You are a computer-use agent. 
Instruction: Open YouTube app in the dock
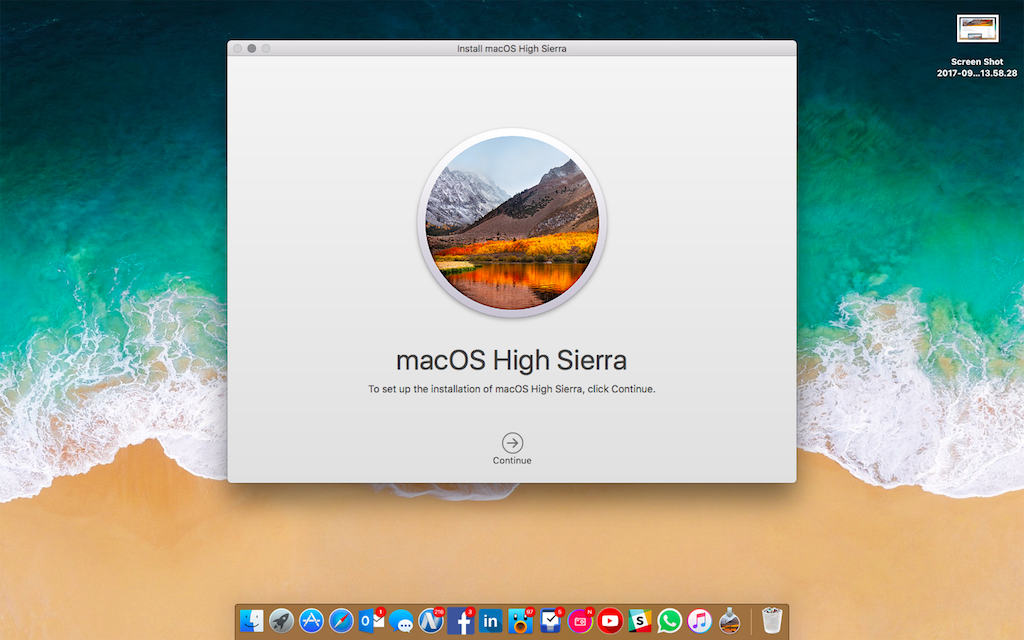610,621
